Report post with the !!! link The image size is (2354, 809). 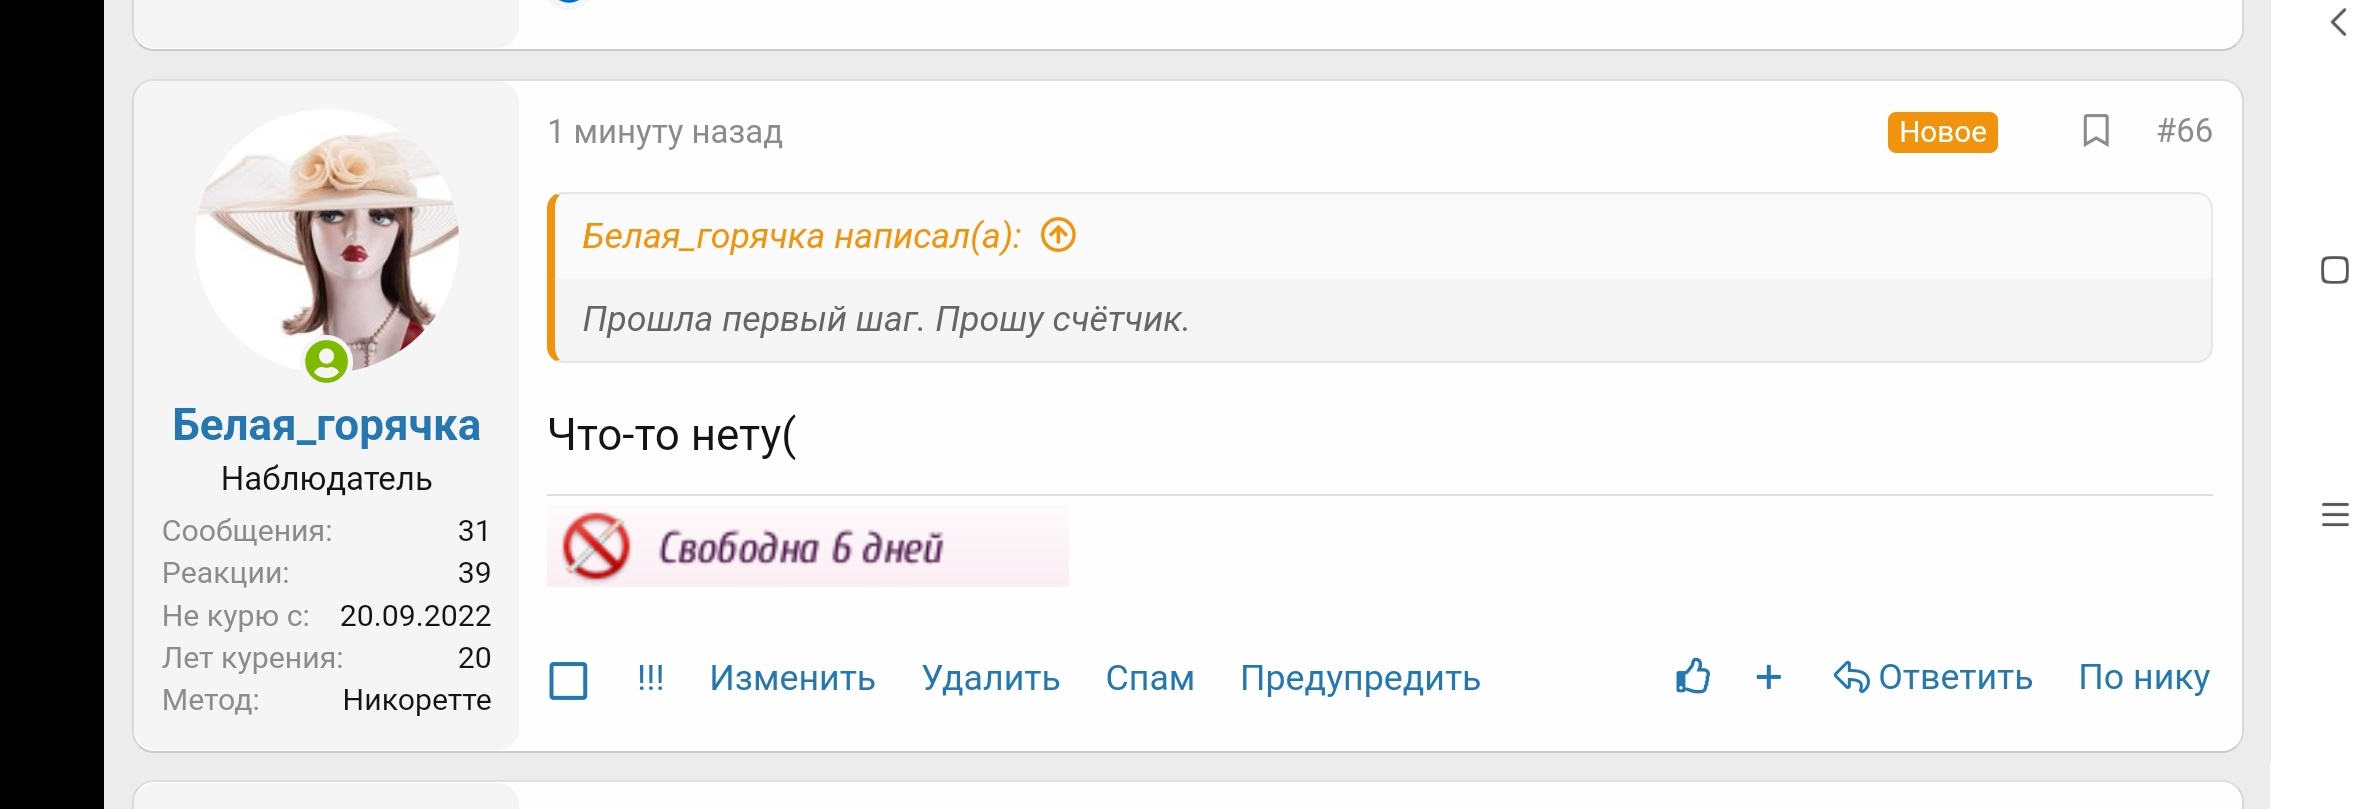[650, 678]
